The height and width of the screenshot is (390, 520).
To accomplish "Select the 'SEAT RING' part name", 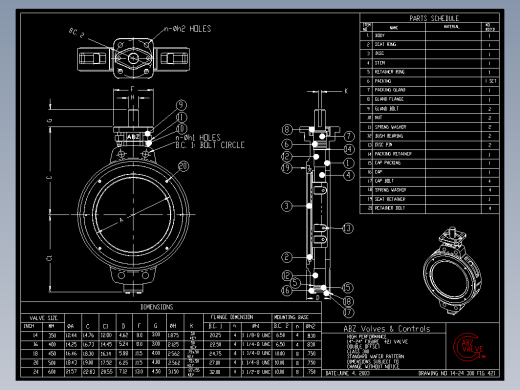I will 385,44.
